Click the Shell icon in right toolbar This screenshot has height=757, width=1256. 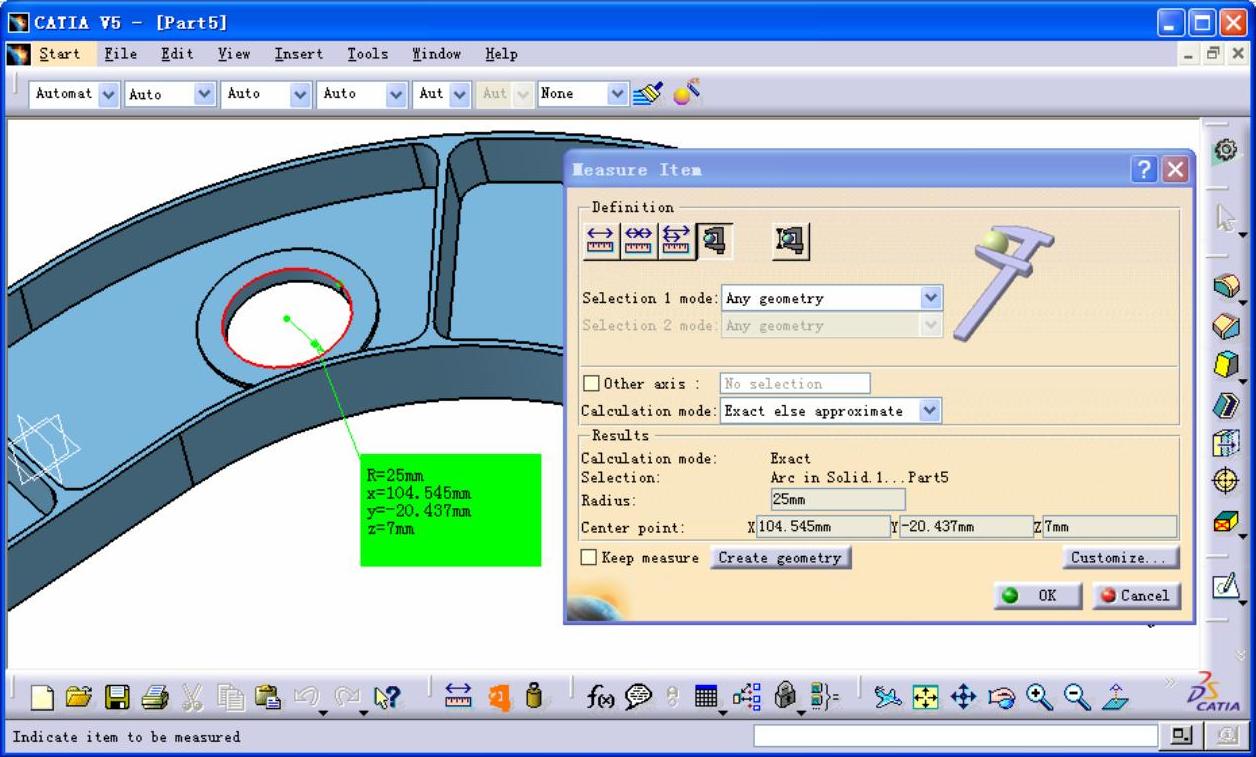tap(1225, 405)
